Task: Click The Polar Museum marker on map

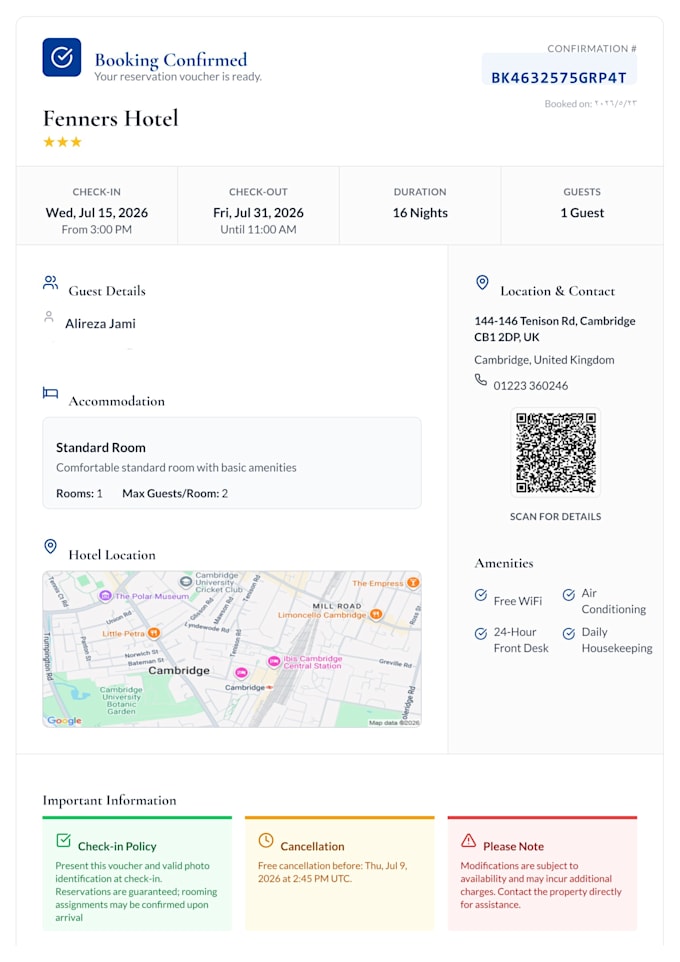Action: [x=105, y=596]
